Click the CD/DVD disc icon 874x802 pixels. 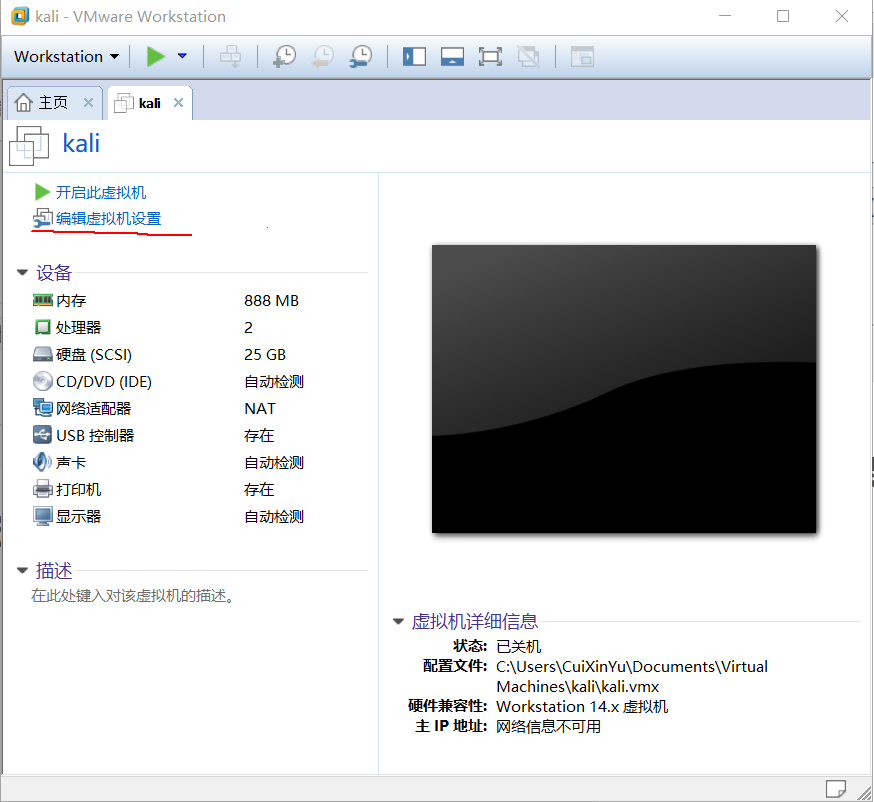42,381
